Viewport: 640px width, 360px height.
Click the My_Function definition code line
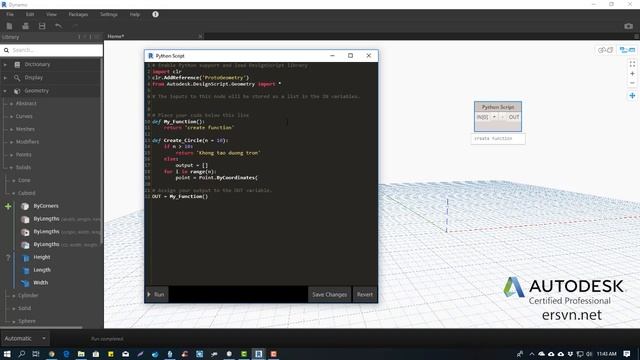178,122
